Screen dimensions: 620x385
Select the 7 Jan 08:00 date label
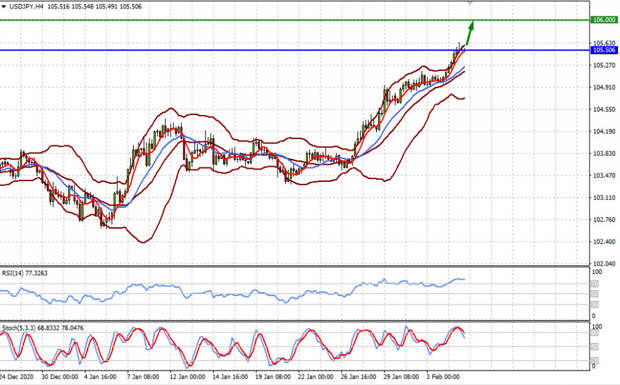tap(143, 377)
